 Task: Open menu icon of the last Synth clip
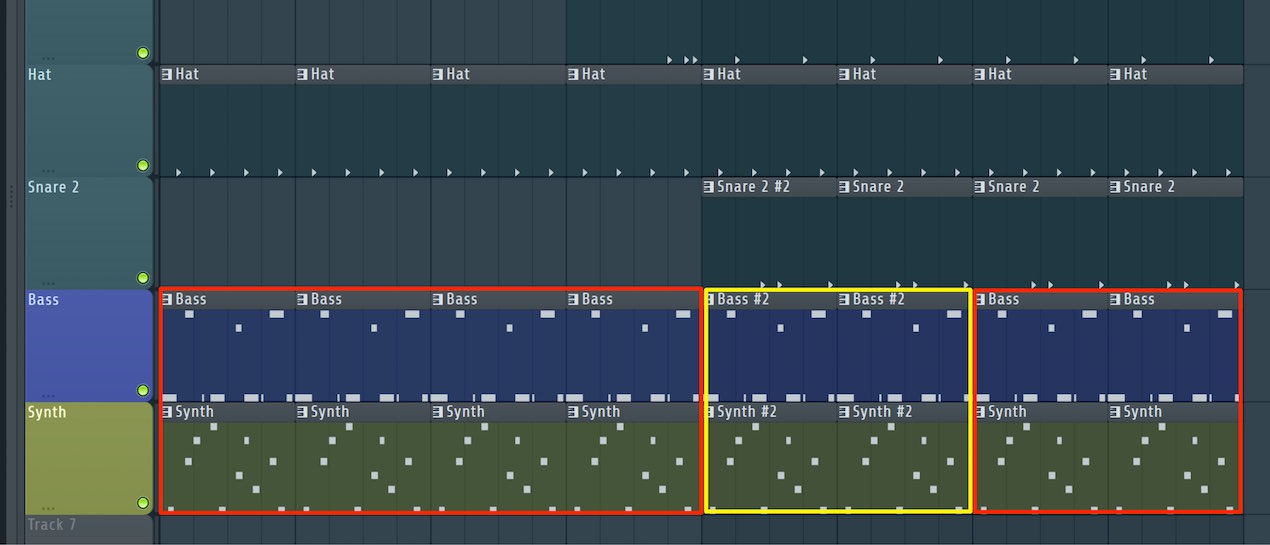click(x=1115, y=412)
